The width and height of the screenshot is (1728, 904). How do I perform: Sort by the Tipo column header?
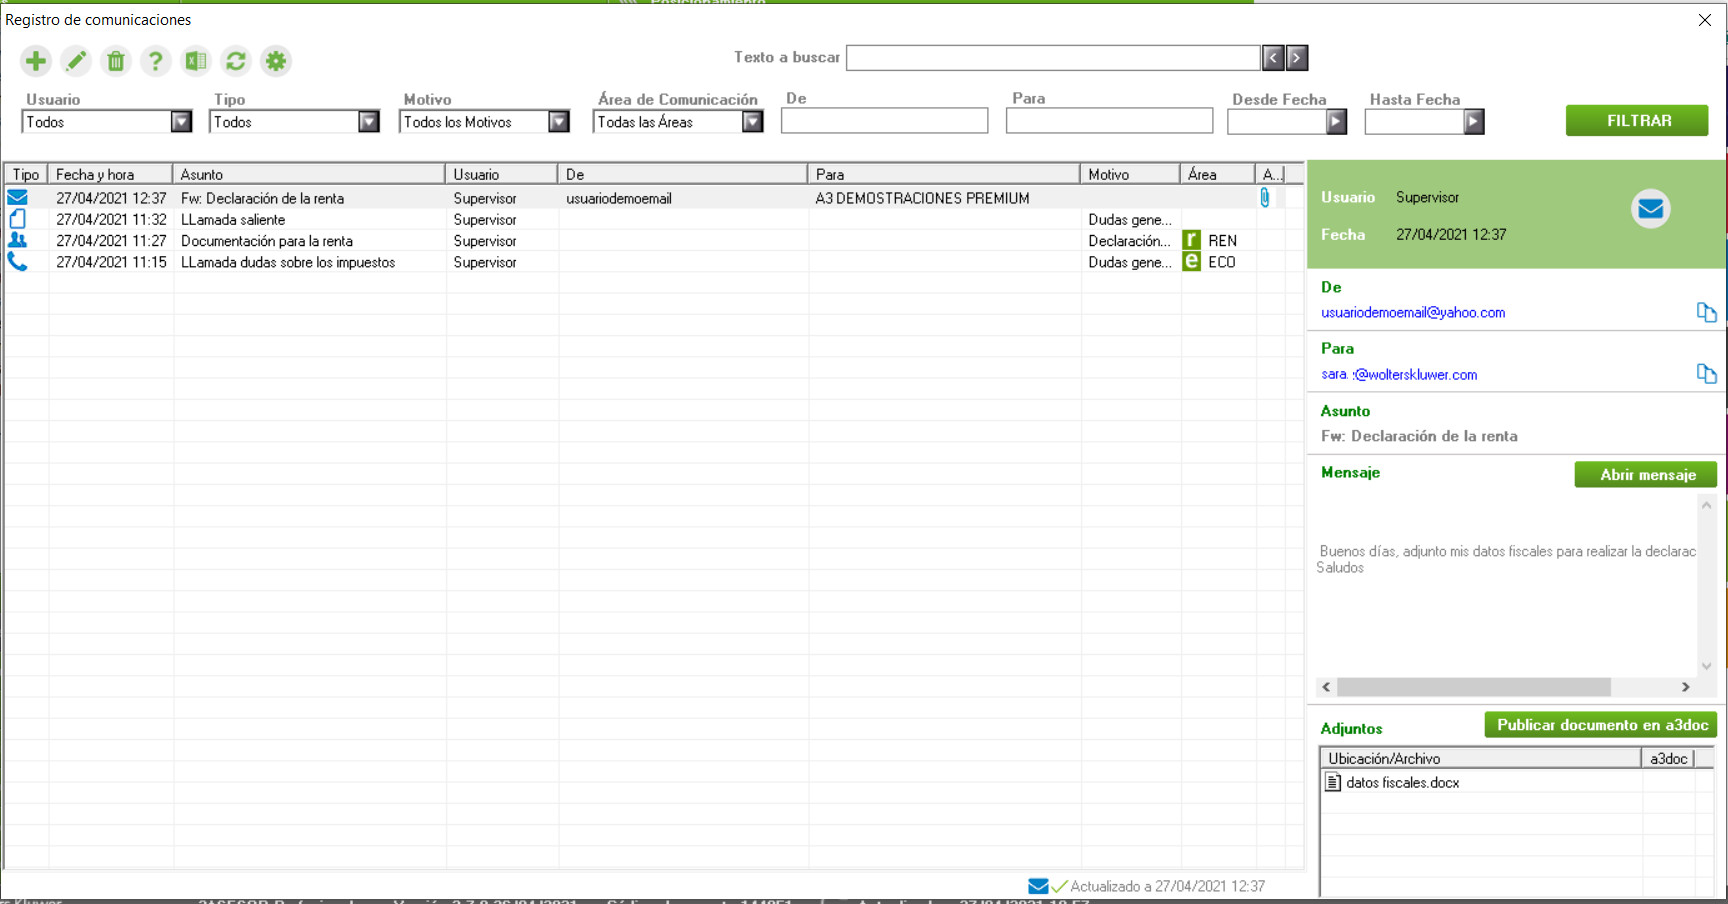26,174
